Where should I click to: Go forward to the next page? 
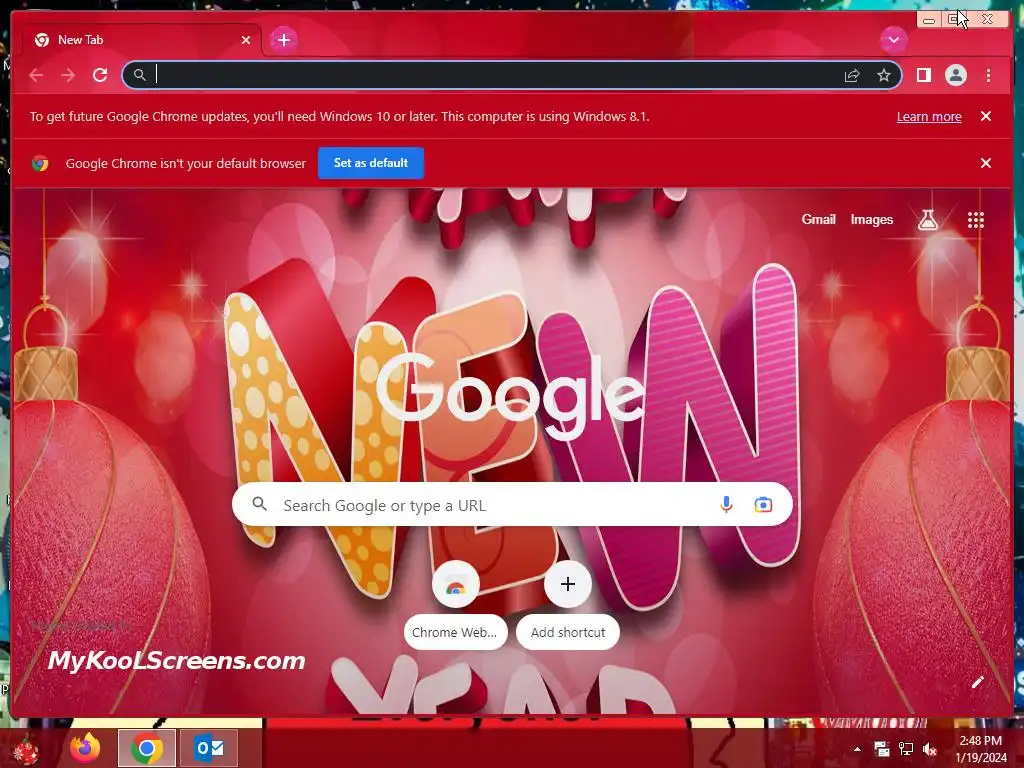click(x=68, y=75)
